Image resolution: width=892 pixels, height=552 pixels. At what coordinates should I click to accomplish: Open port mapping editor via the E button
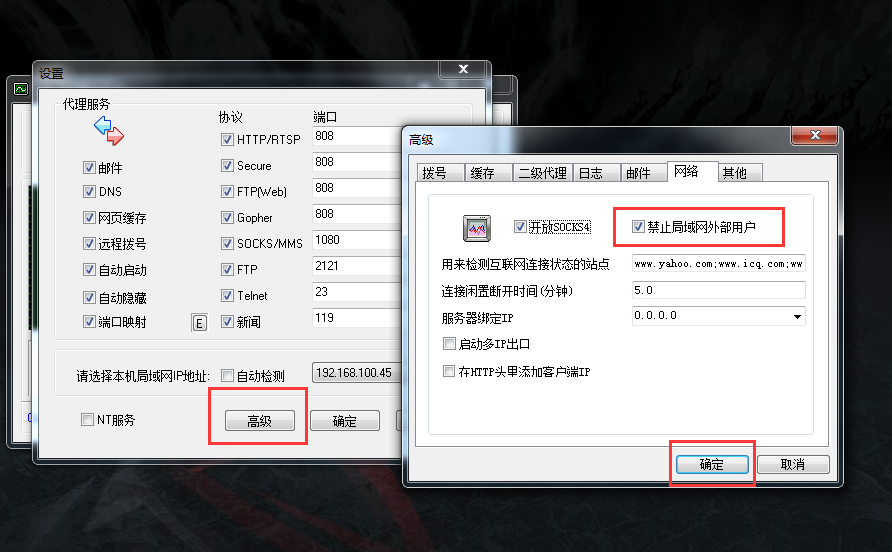(x=199, y=323)
